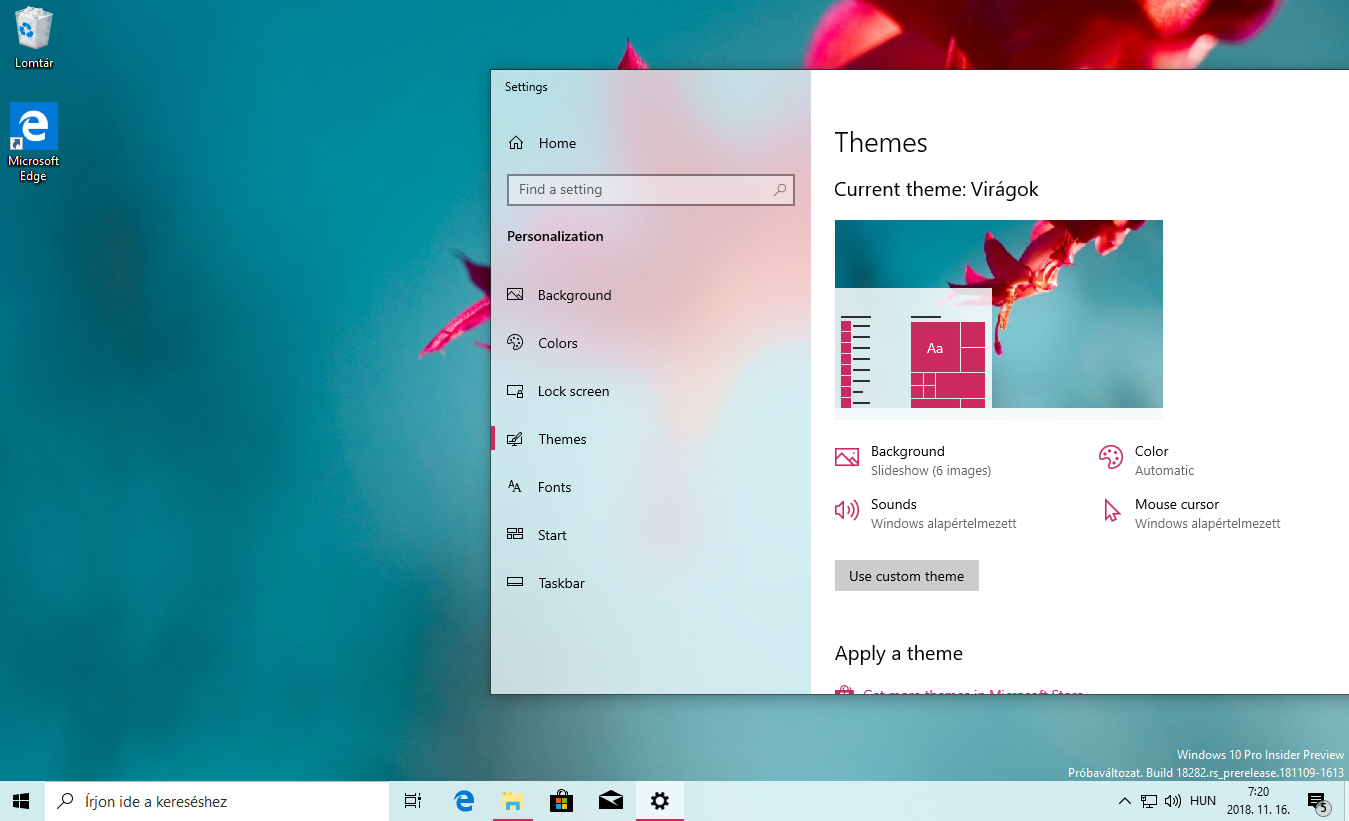Open the Fonts settings page
Image resolution: width=1349 pixels, height=821 pixels.
(554, 487)
